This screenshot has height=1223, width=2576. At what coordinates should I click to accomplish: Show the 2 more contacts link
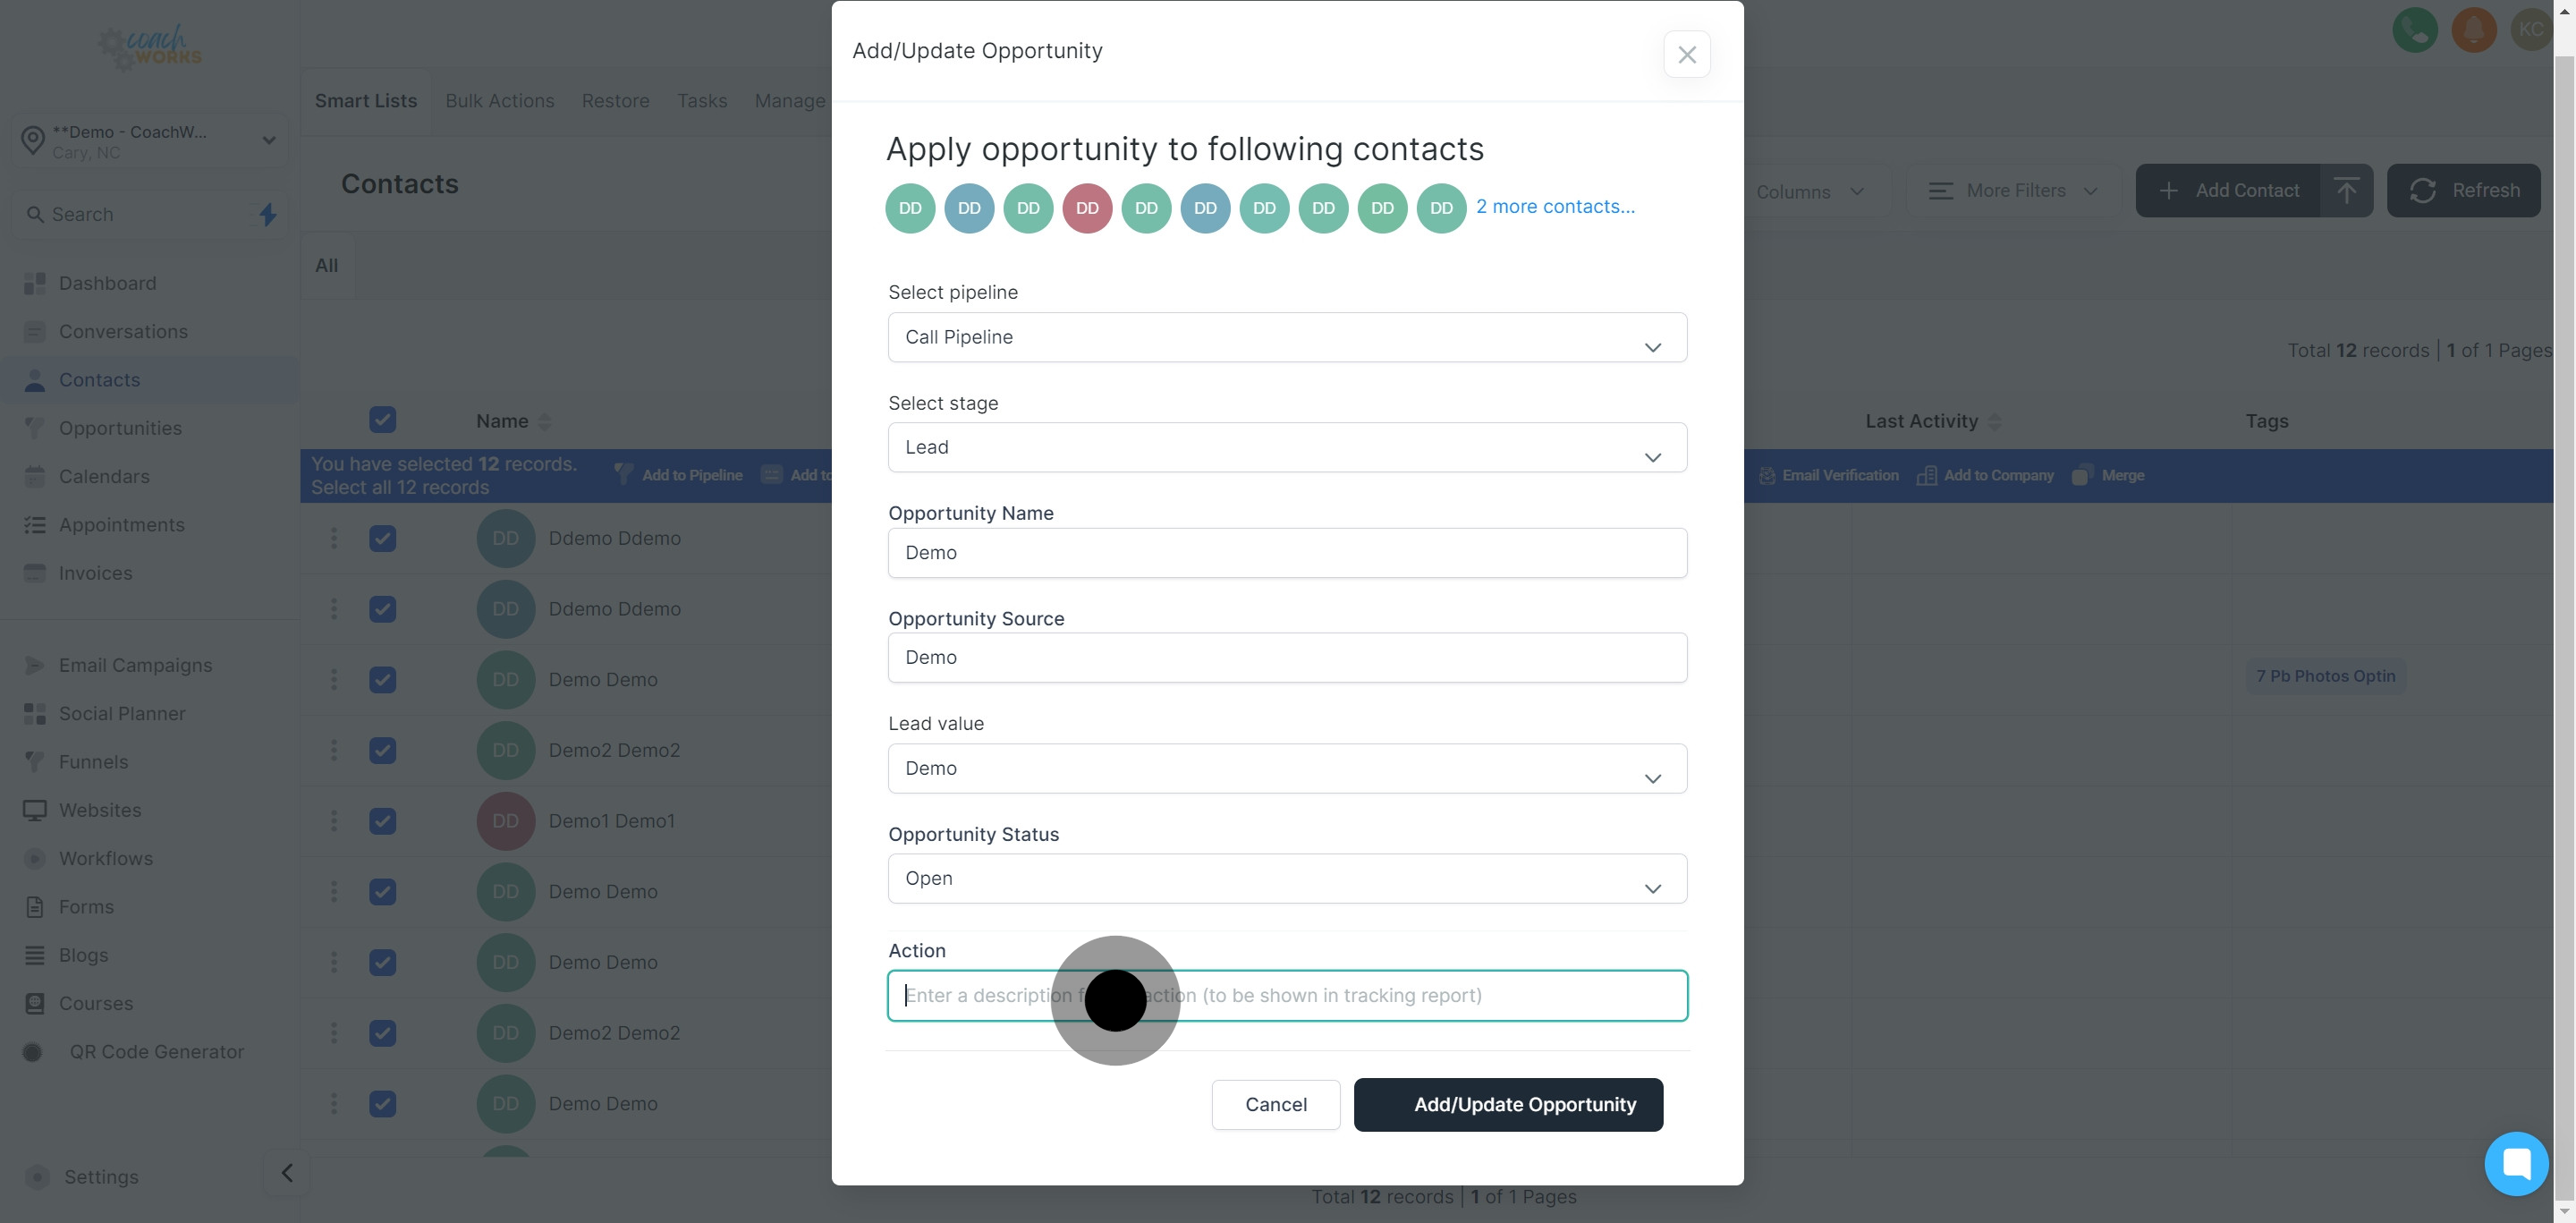pyautogui.click(x=1555, y=207)
